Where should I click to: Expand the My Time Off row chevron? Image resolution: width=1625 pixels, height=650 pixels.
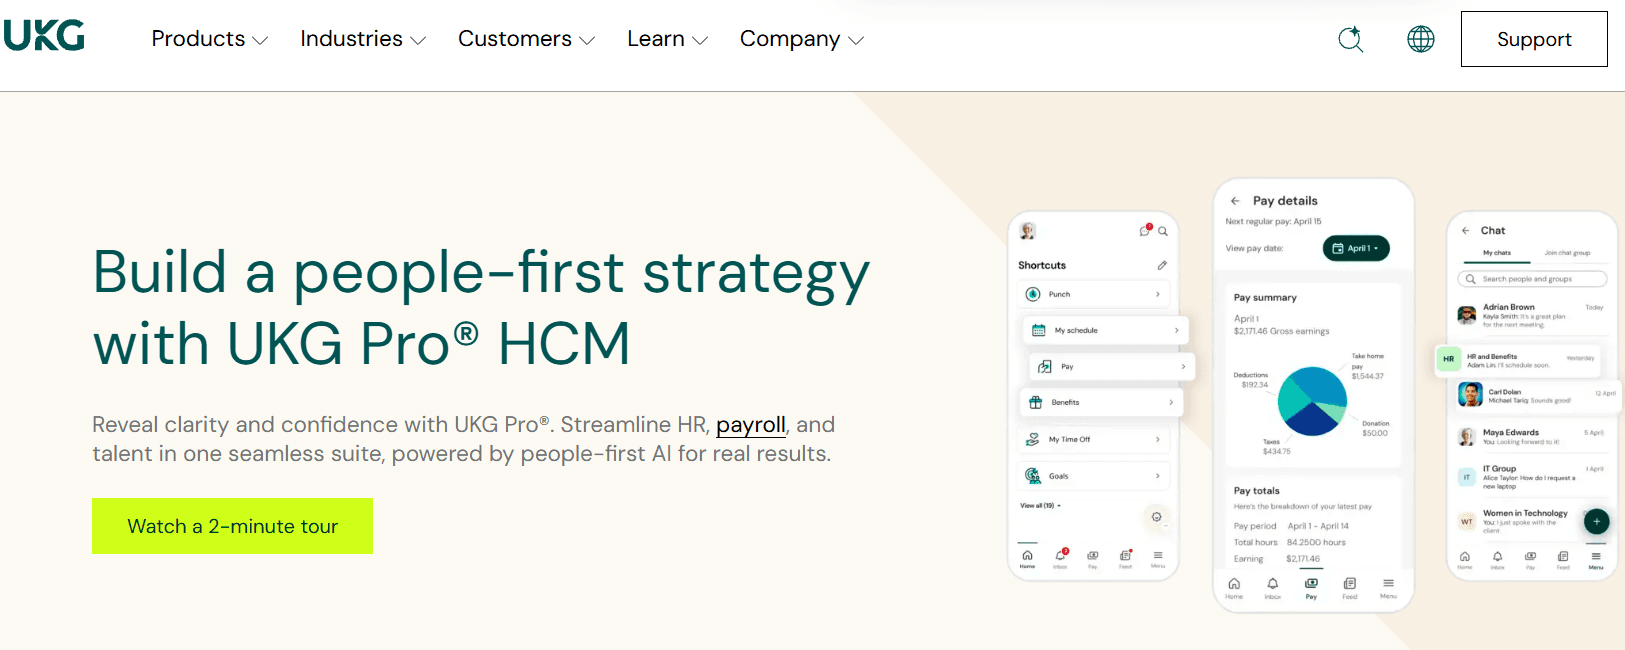[1158, 439]
